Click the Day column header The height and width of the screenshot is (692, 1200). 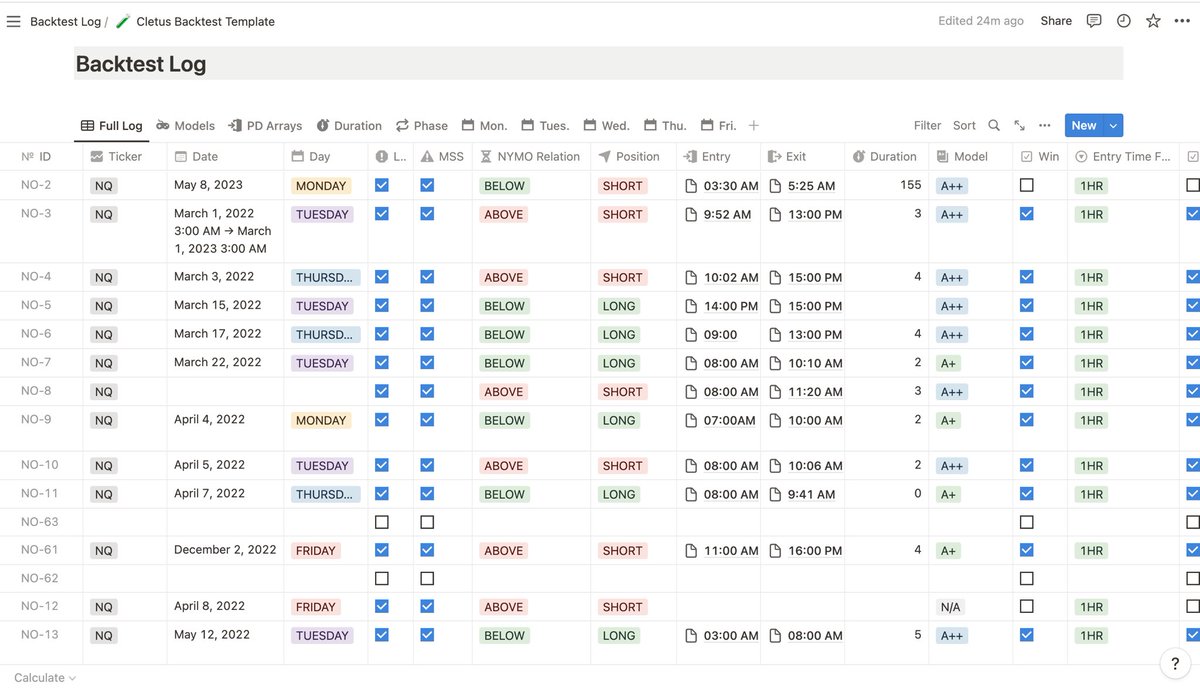tap(325, 156)
